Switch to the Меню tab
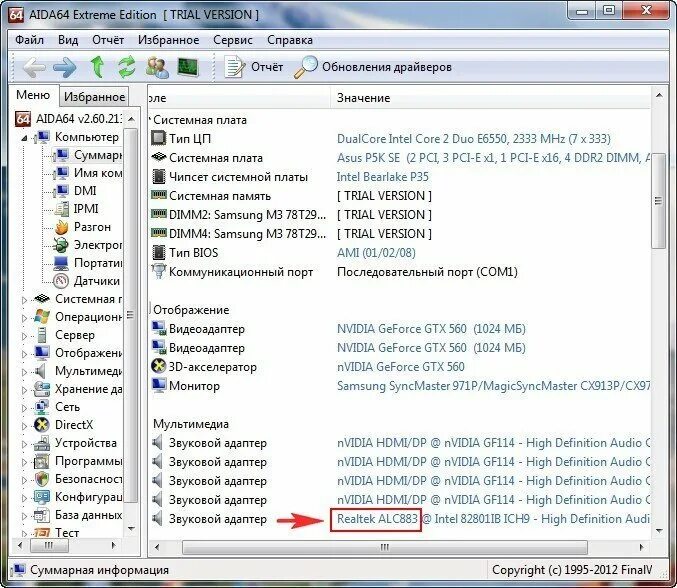The width and height of the screenshot is (677, 588). 33,95
